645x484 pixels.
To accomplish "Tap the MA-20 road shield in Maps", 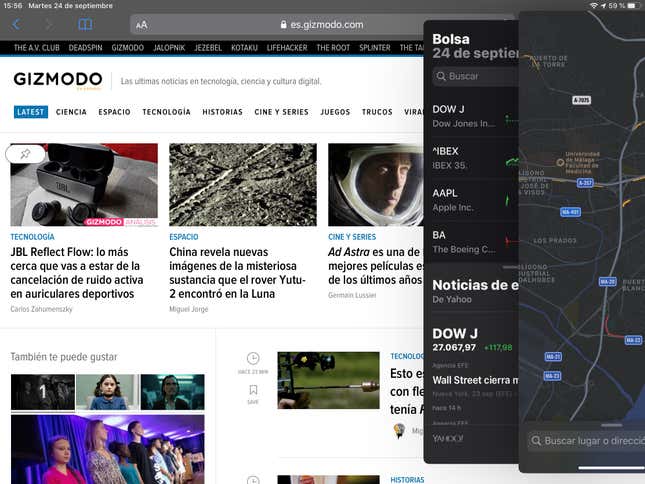I will coord(608,282).
